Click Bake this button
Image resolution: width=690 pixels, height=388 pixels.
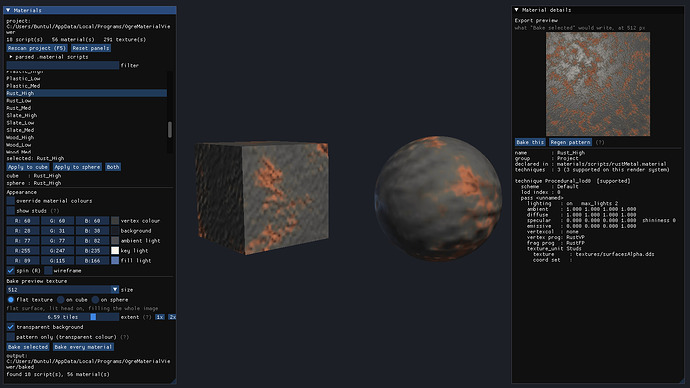click(530, 142)
